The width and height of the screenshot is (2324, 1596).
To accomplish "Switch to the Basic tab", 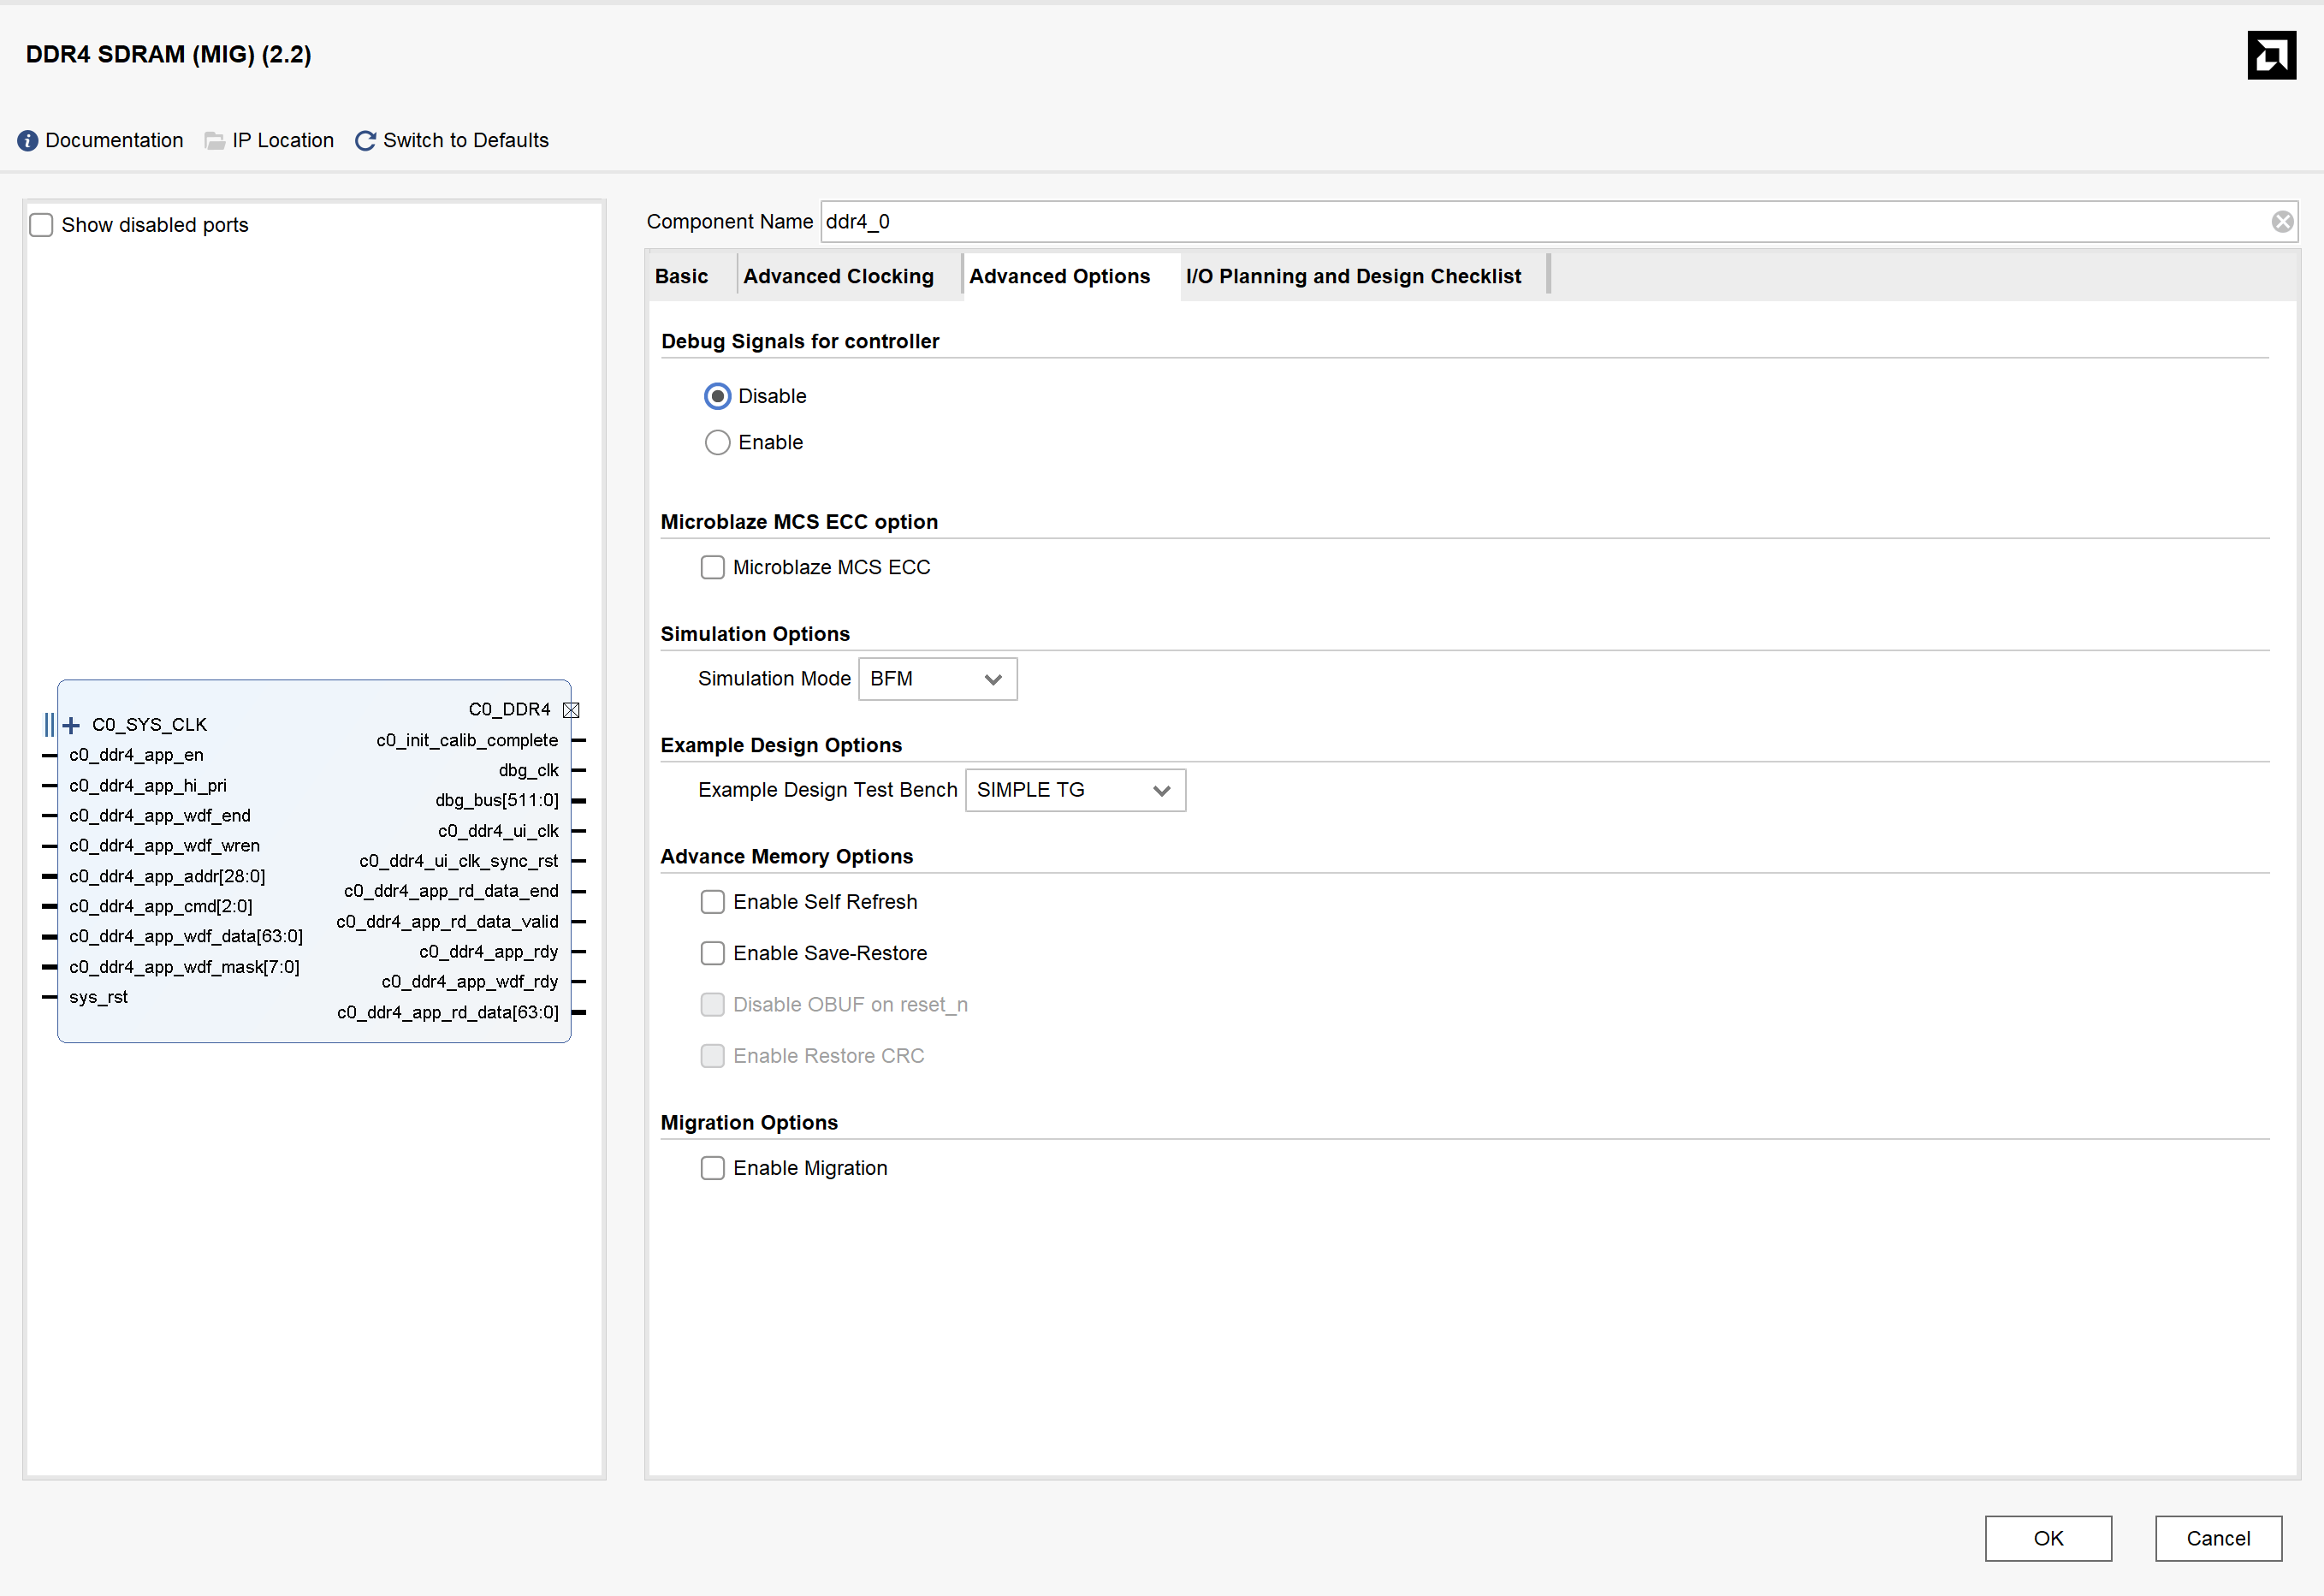I will [x=681, y=276].
